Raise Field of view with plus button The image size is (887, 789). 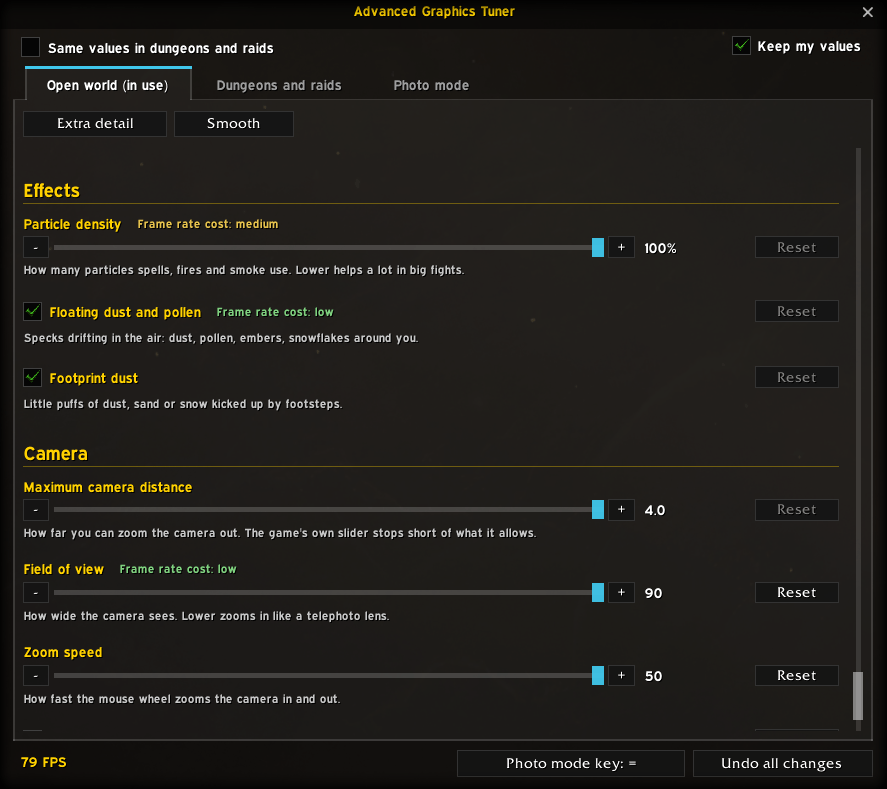click(x=621, y=593)
